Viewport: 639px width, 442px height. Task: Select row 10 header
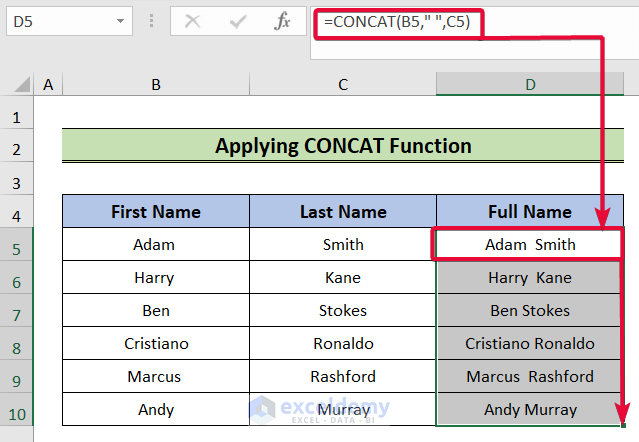pos(17,410)
